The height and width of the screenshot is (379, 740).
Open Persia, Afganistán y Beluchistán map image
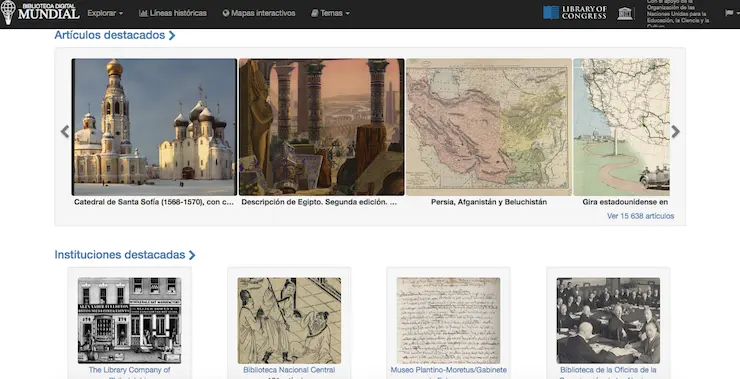(489, 127)
